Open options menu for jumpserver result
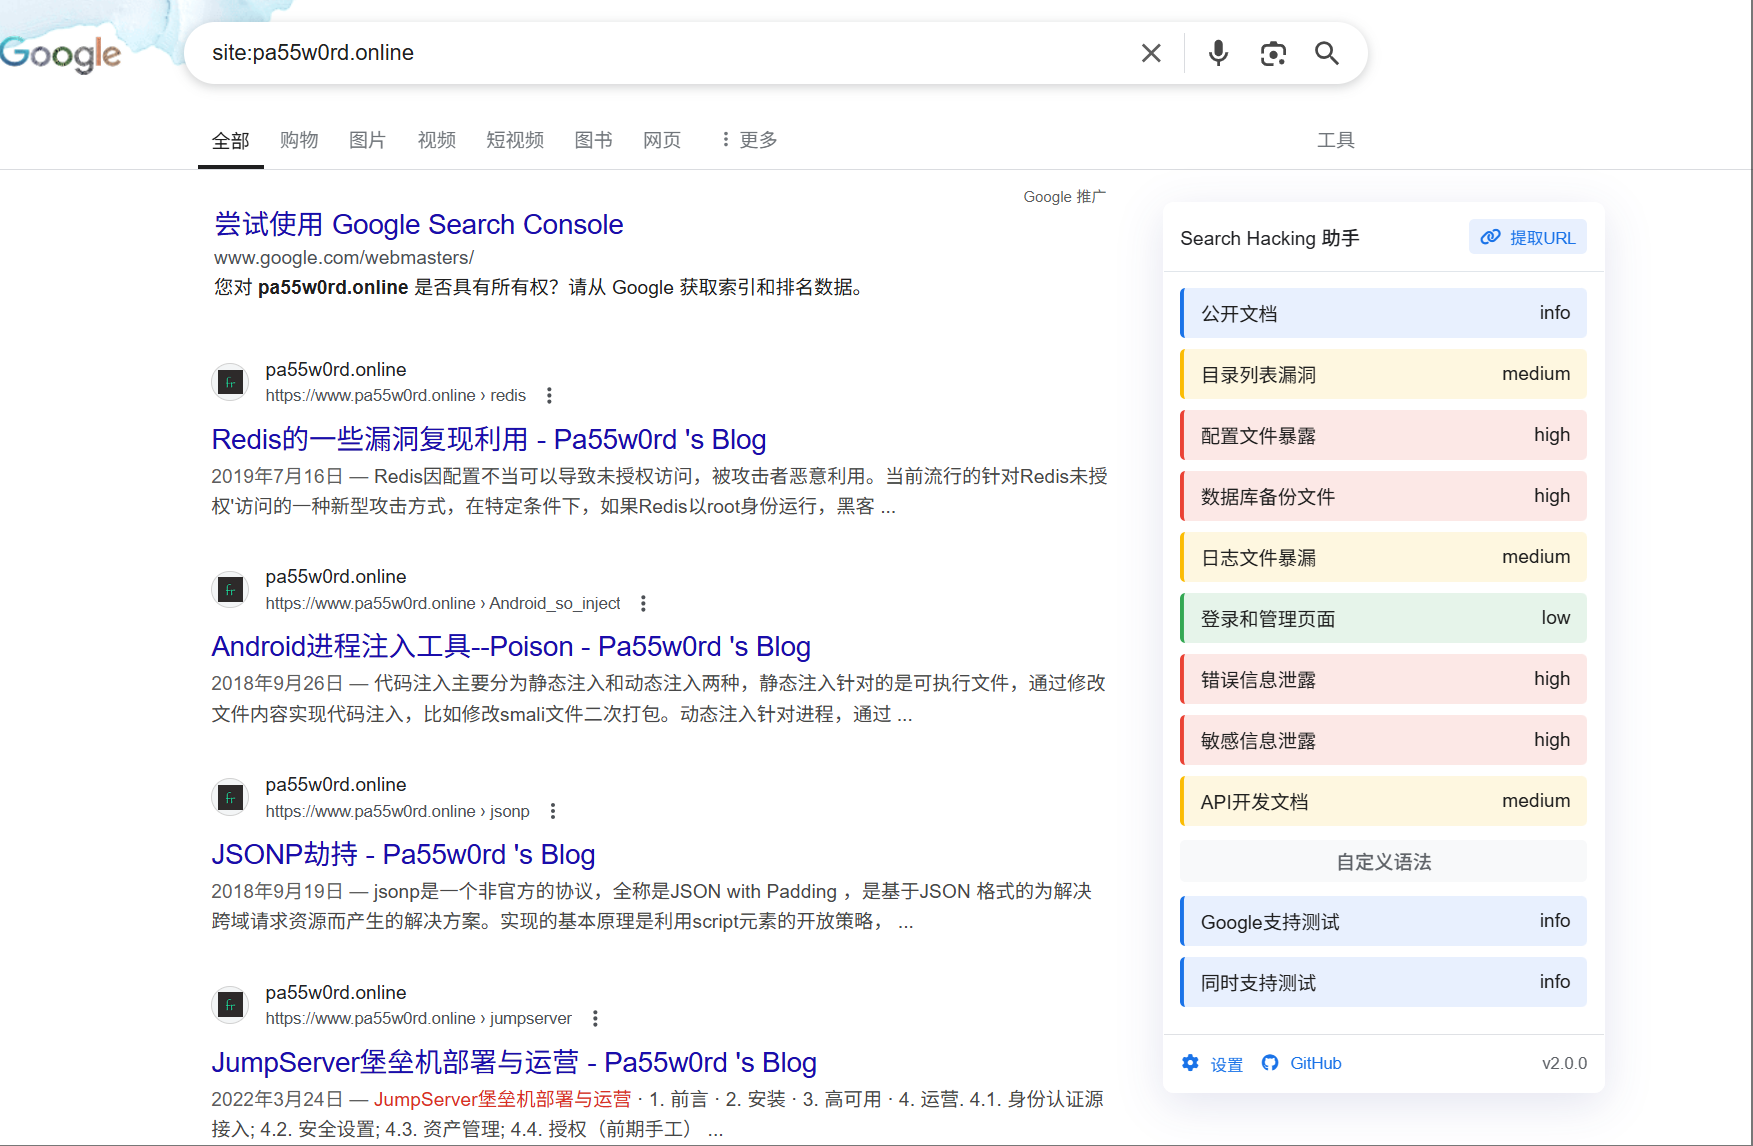Screen dimensions: 1753x1146 595,1018
